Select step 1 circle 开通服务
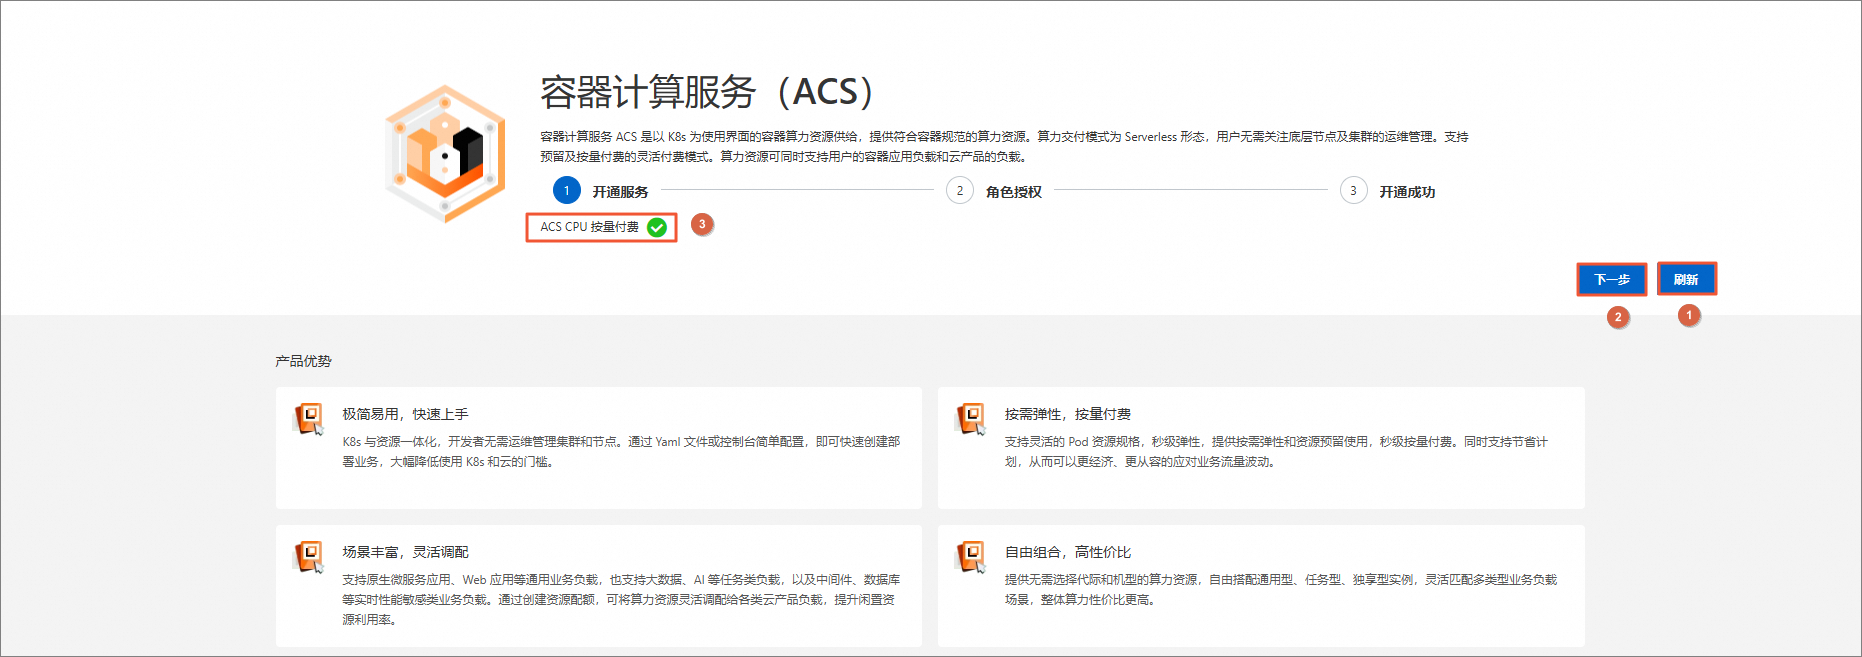This screenshot has width=1862, height=657. click(x=566, y=190)
